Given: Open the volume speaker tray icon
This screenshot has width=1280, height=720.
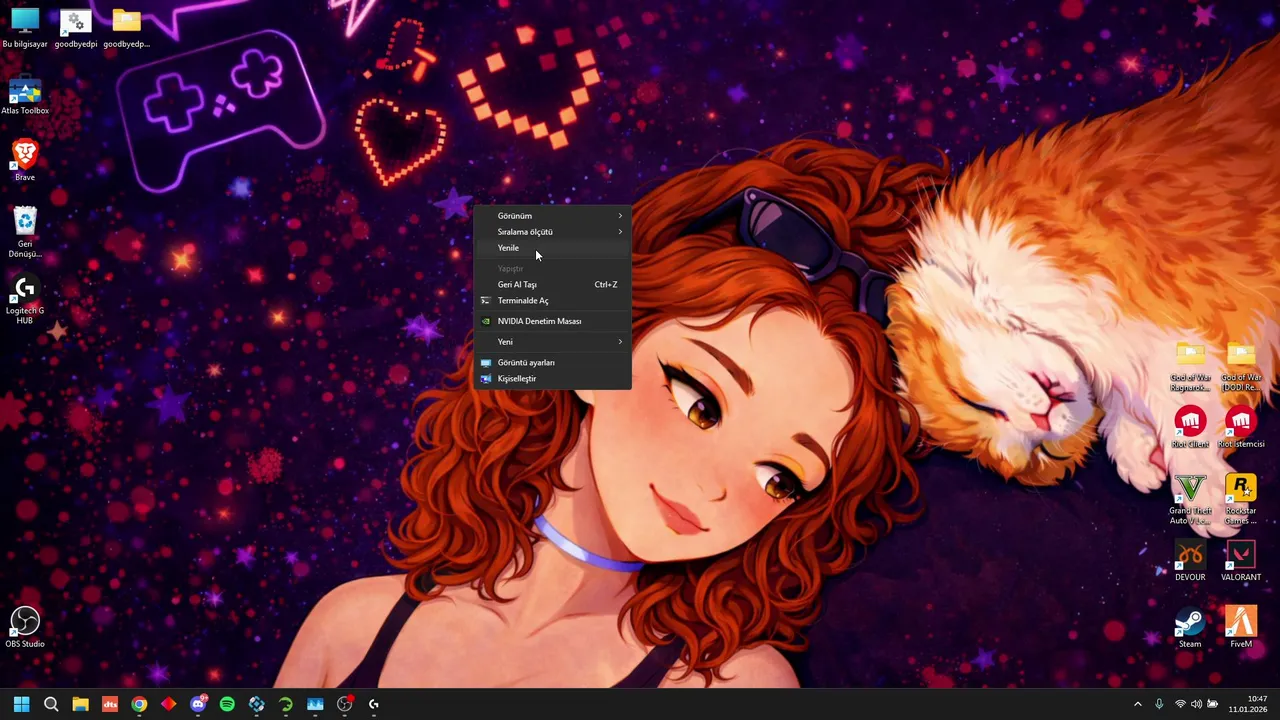Looking at the screenshot, I should coord(1196,704).
